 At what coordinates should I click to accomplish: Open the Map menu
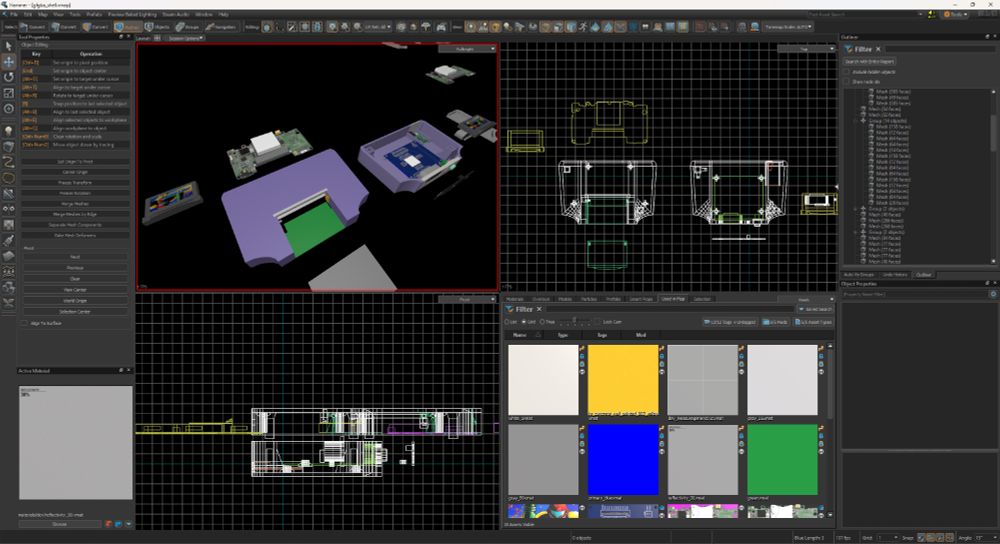coord(43,14)
